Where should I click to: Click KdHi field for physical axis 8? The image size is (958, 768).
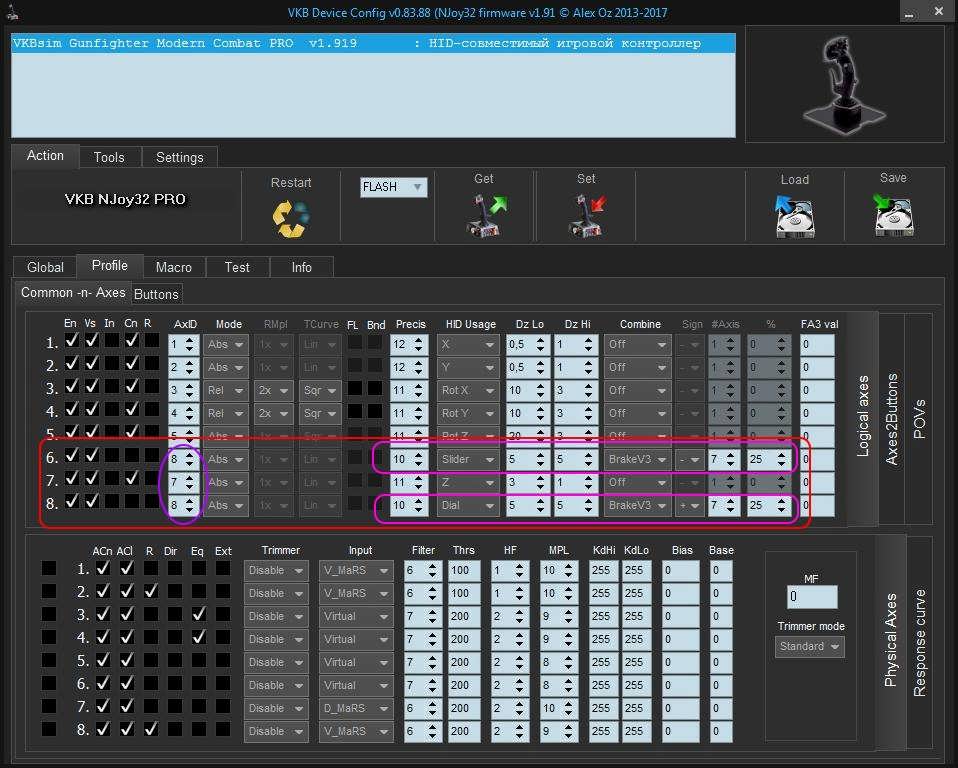click(602, 732)
